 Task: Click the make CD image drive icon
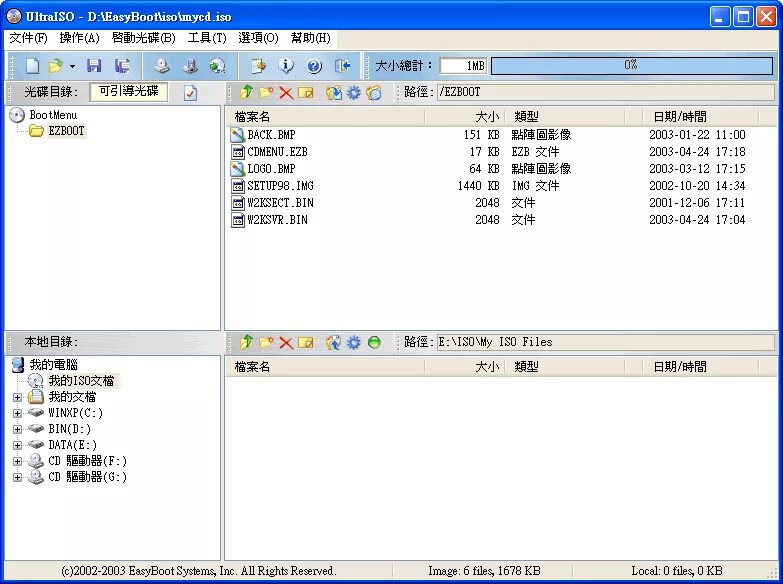[x=161, y=65]
